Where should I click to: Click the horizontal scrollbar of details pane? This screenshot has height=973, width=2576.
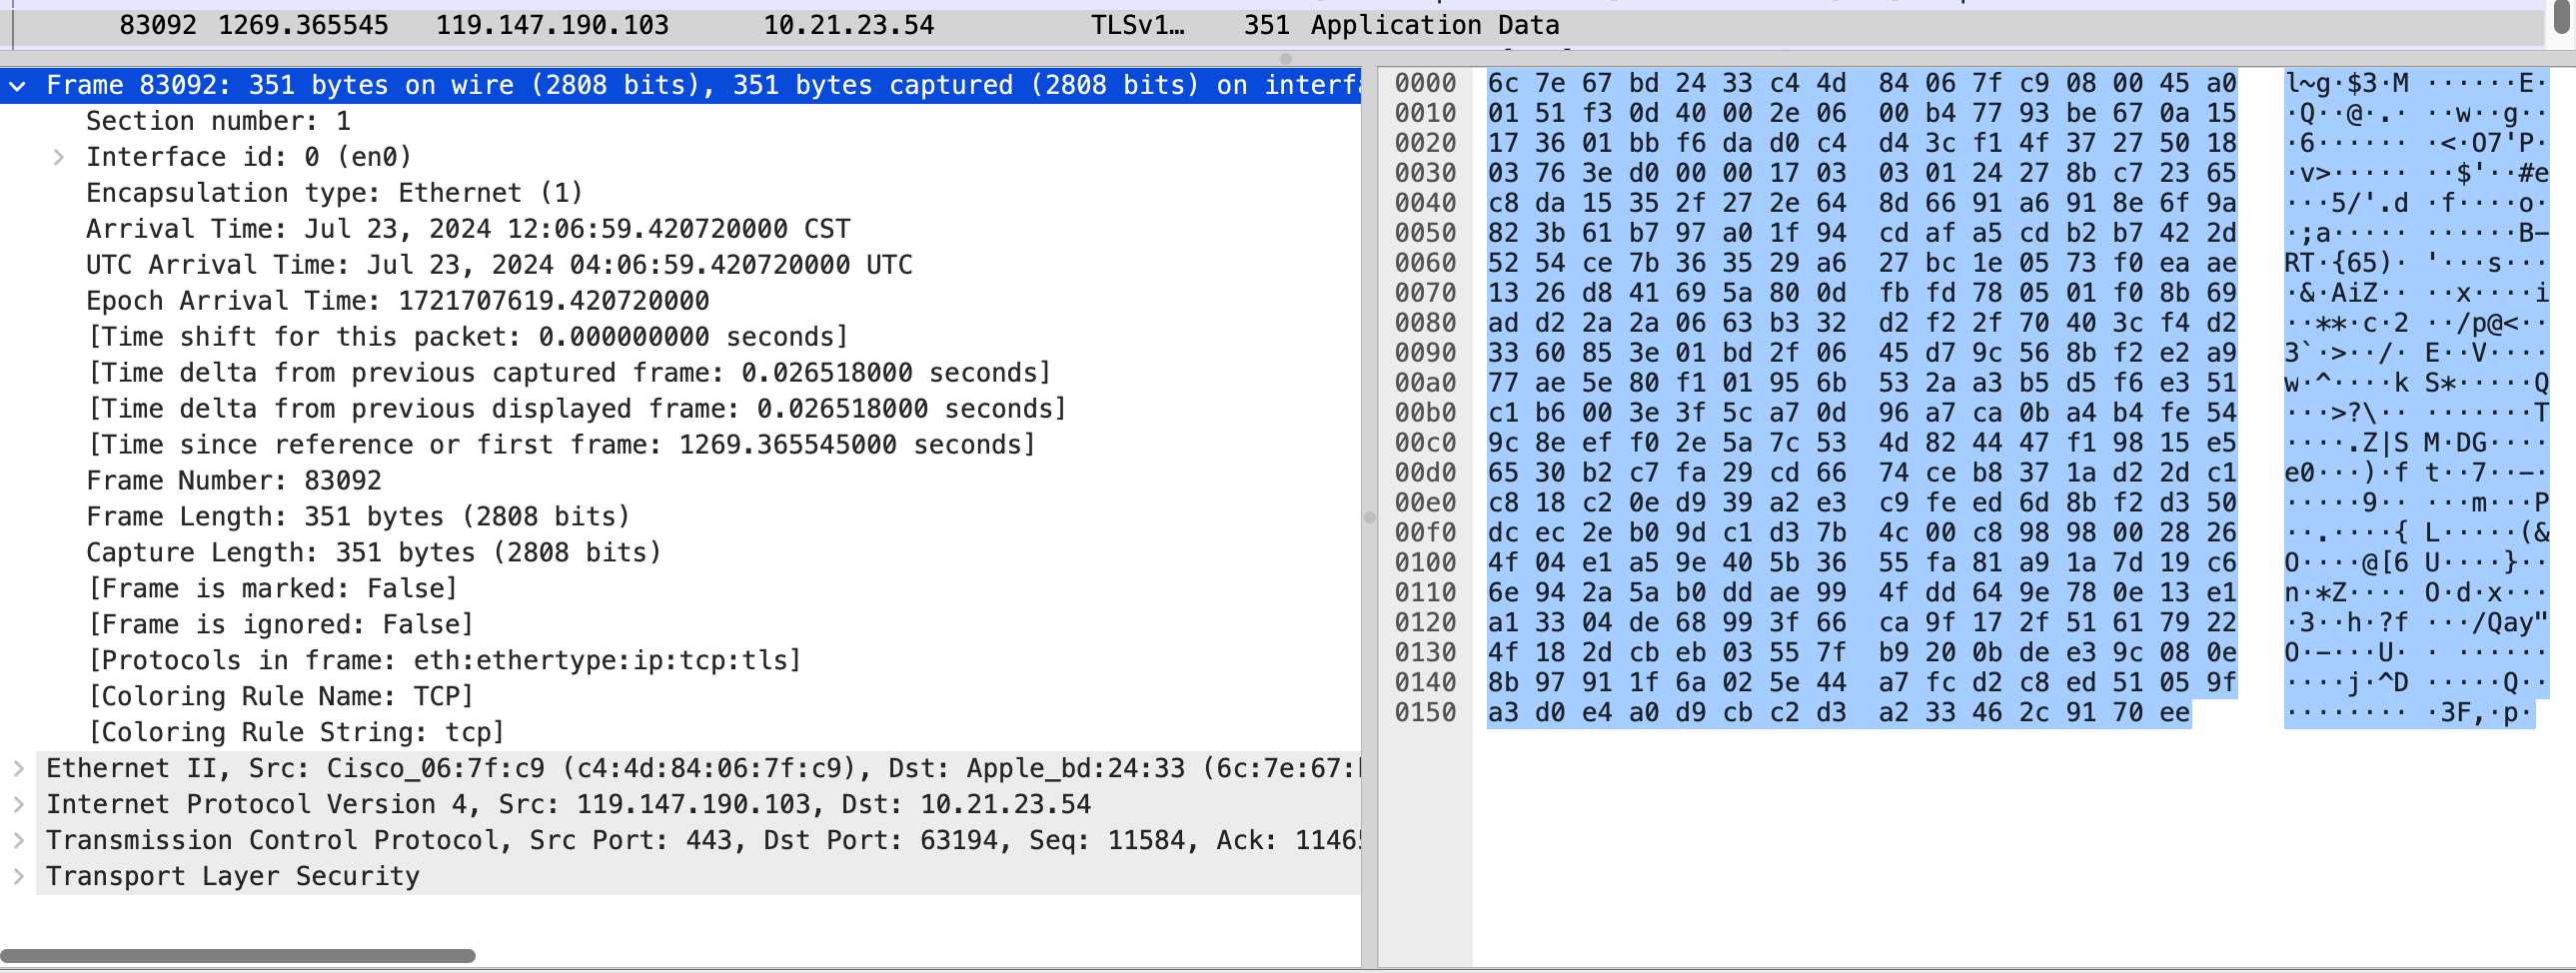tap(237, 956)
